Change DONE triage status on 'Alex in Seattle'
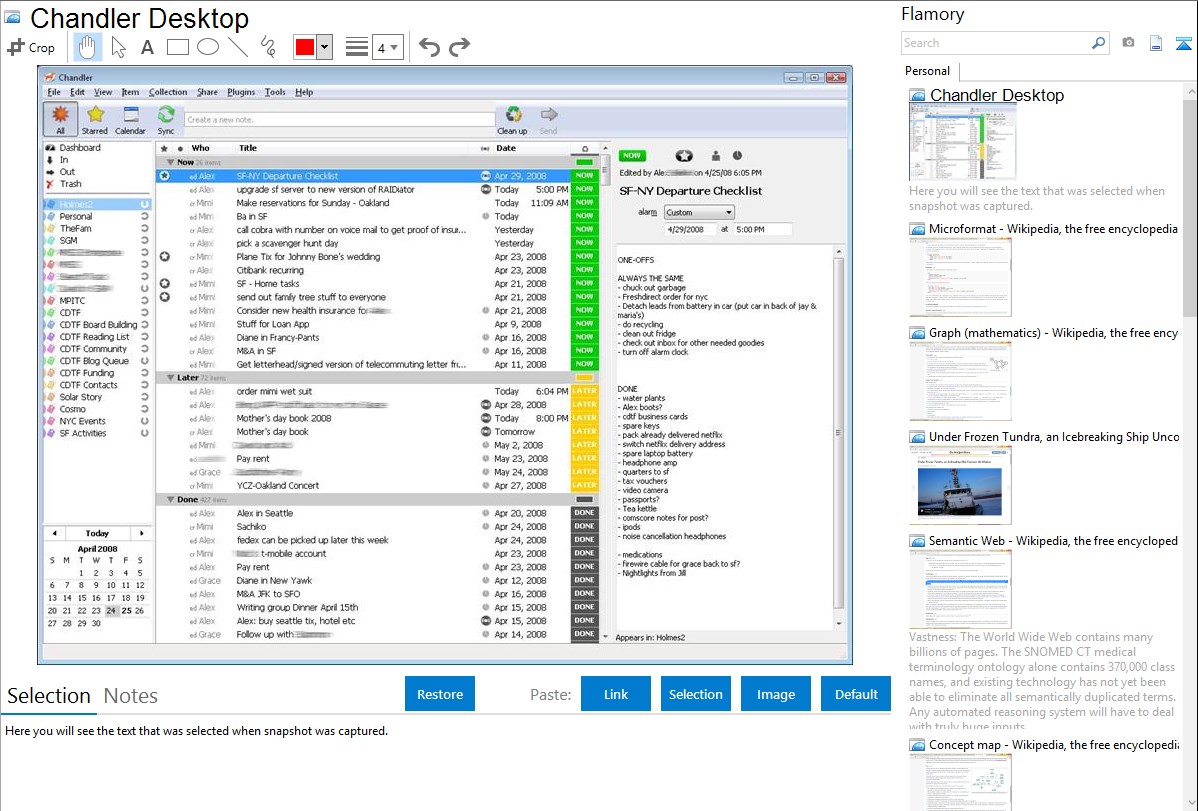The width and height of the screenshot is (1198, 811). point(584,513)
